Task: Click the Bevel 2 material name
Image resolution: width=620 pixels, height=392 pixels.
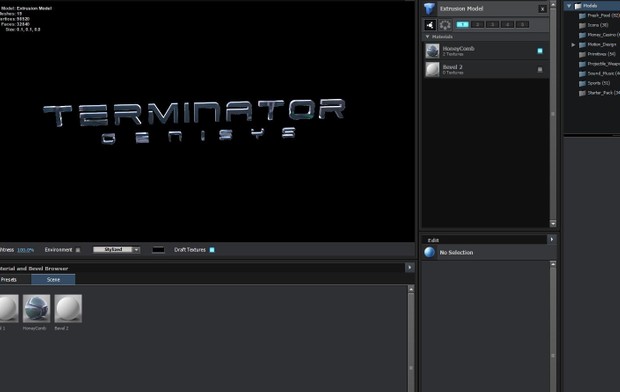Action: (452, 67)
